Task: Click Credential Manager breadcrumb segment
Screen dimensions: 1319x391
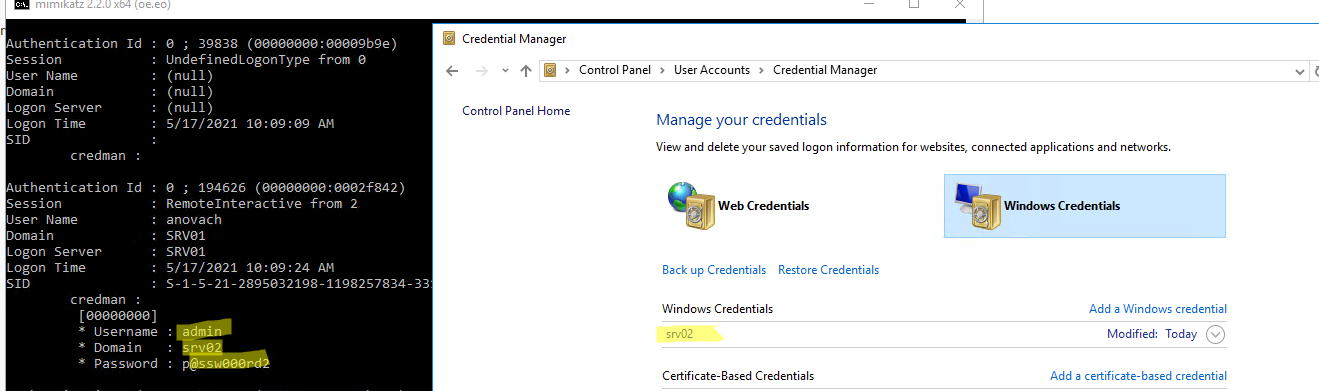Action: [825, 70]
